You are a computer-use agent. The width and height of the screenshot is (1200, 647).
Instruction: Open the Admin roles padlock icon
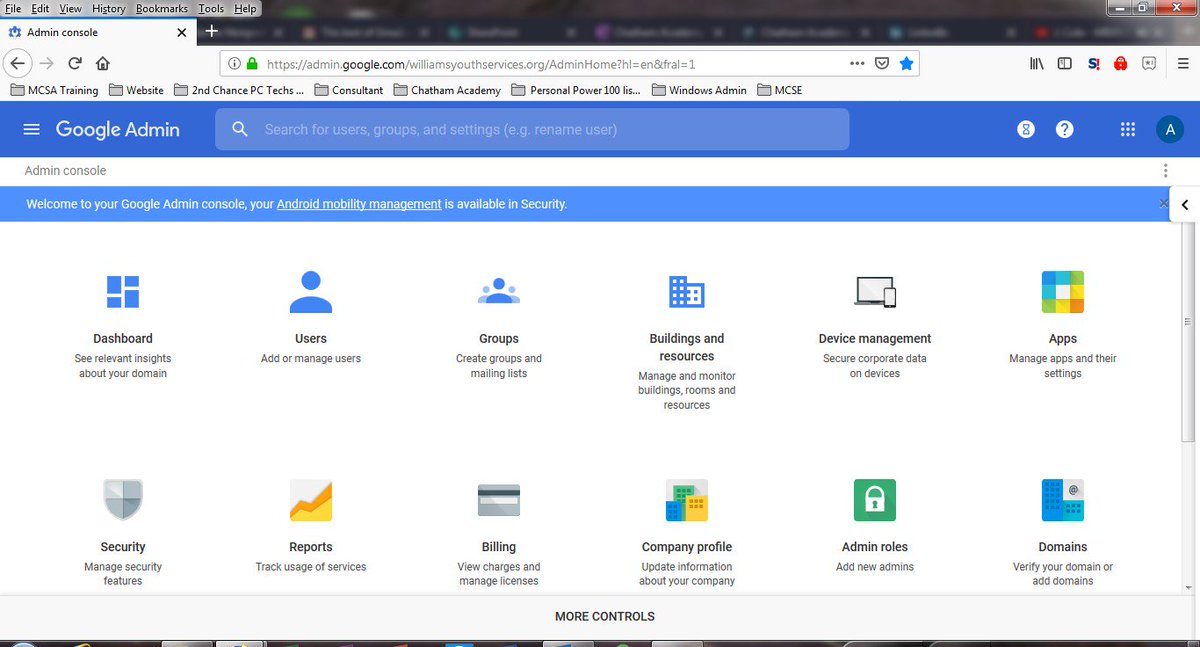(x=875, y=499)
